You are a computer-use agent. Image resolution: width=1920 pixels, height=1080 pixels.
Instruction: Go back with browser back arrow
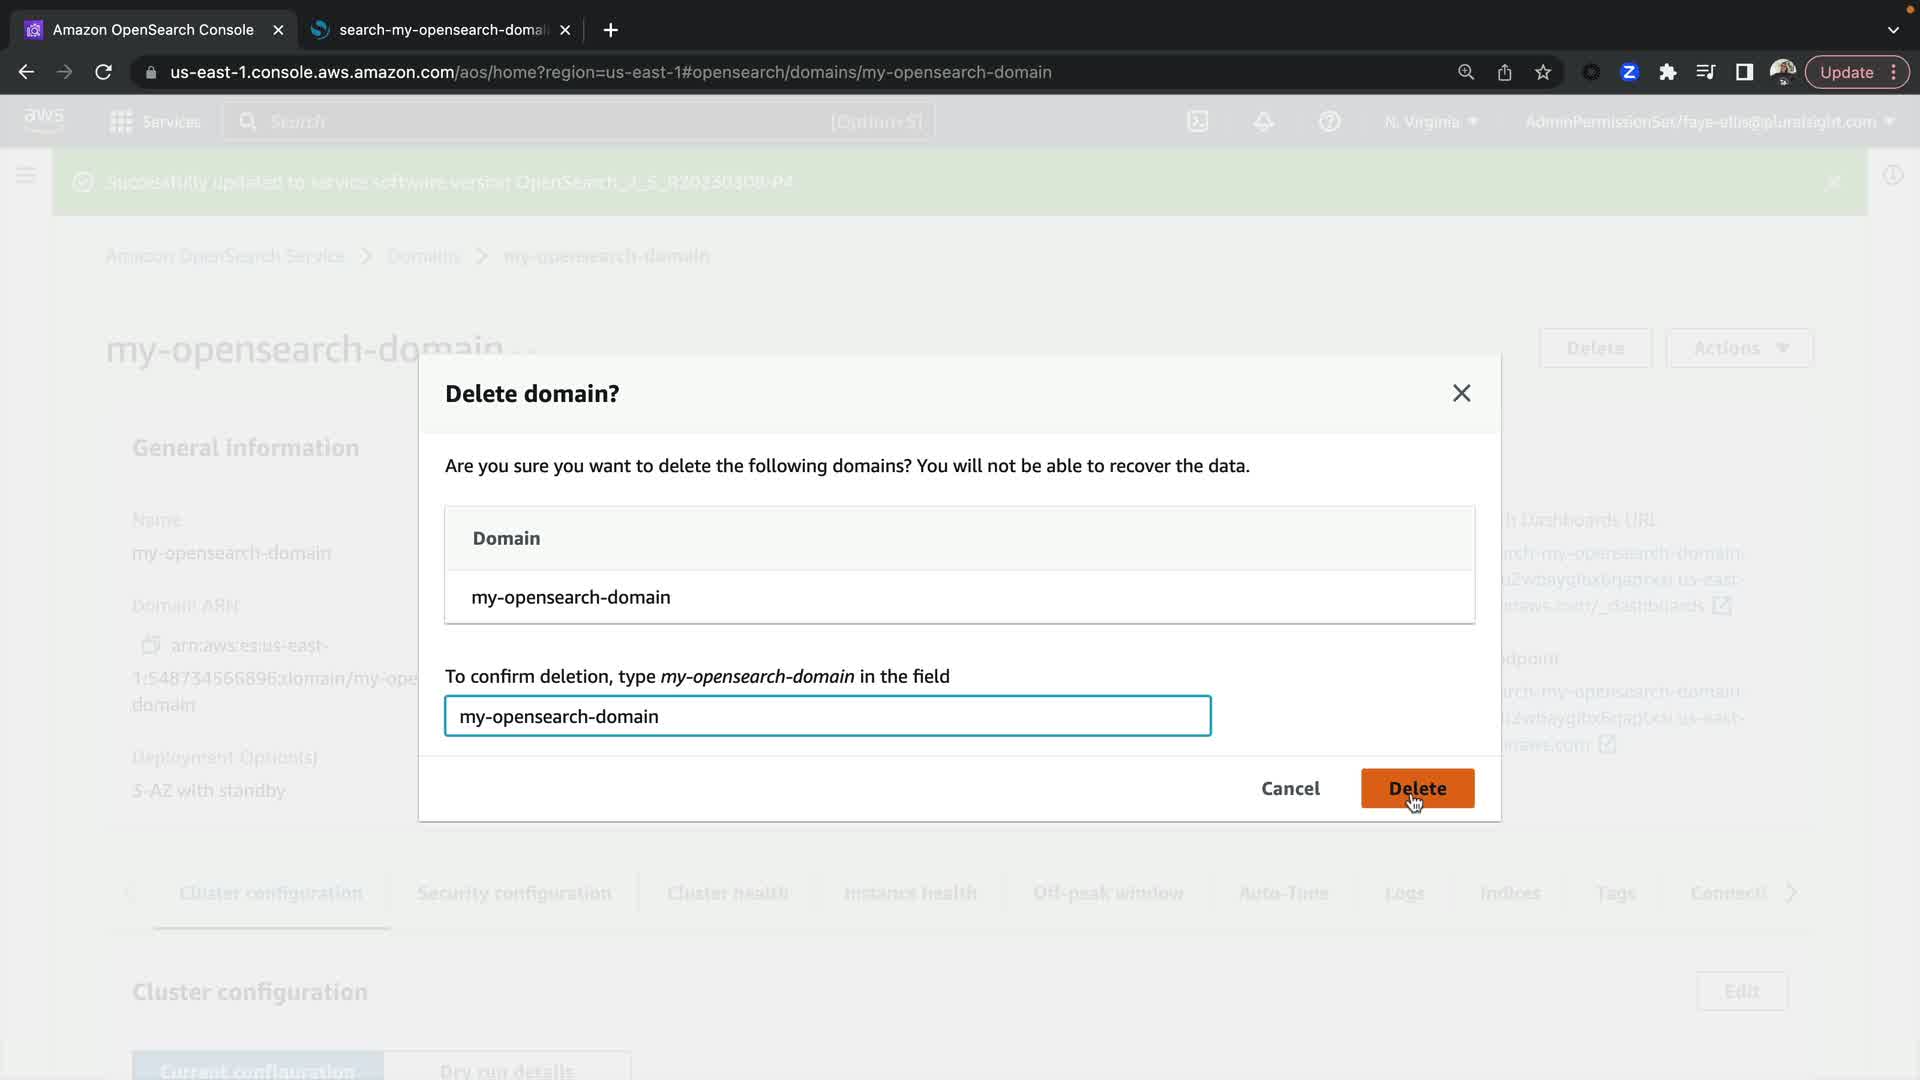pos(27,72)
